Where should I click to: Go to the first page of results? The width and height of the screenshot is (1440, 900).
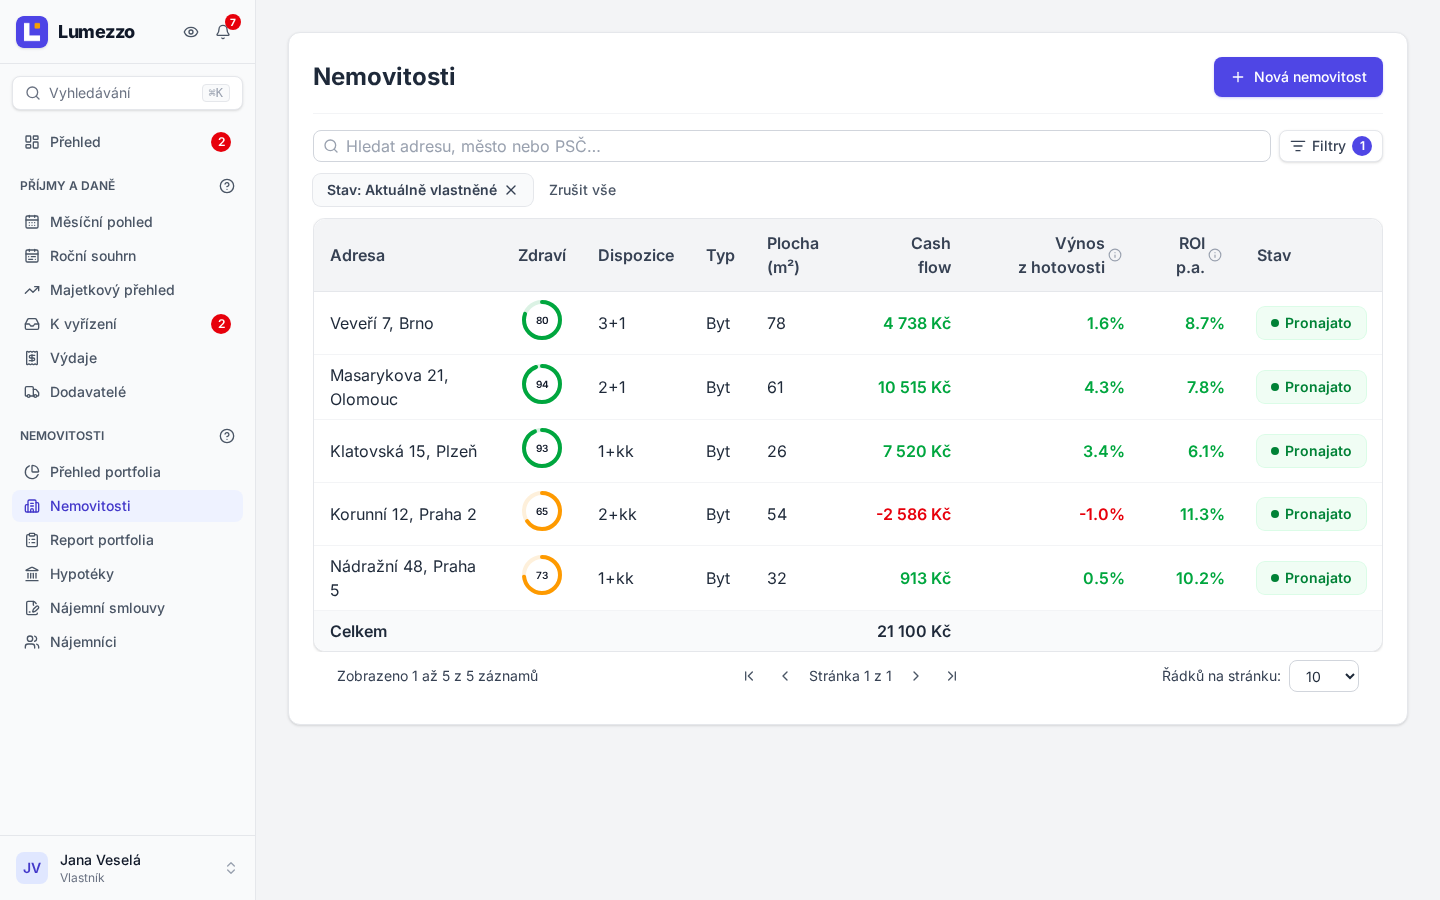(x=749, y=676)
